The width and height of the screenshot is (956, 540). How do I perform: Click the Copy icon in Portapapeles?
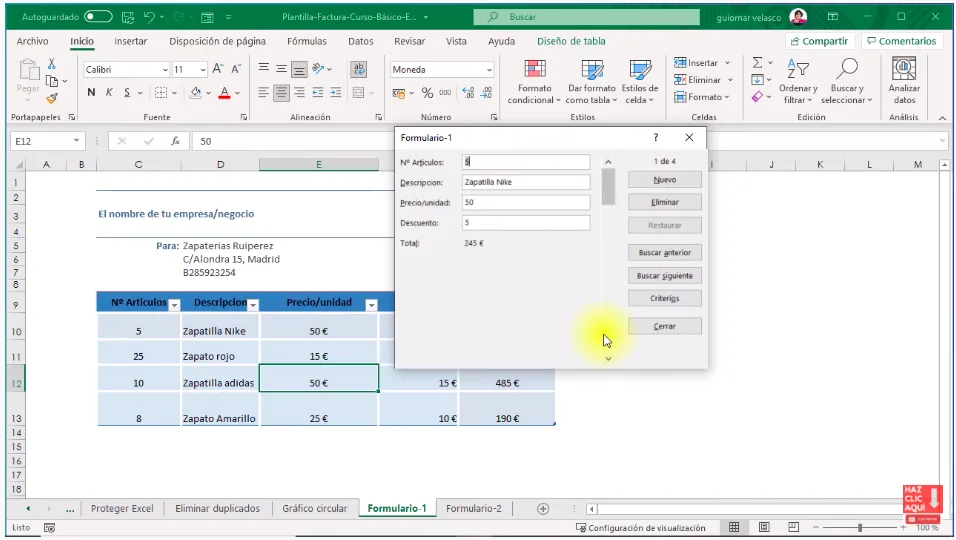52,80
